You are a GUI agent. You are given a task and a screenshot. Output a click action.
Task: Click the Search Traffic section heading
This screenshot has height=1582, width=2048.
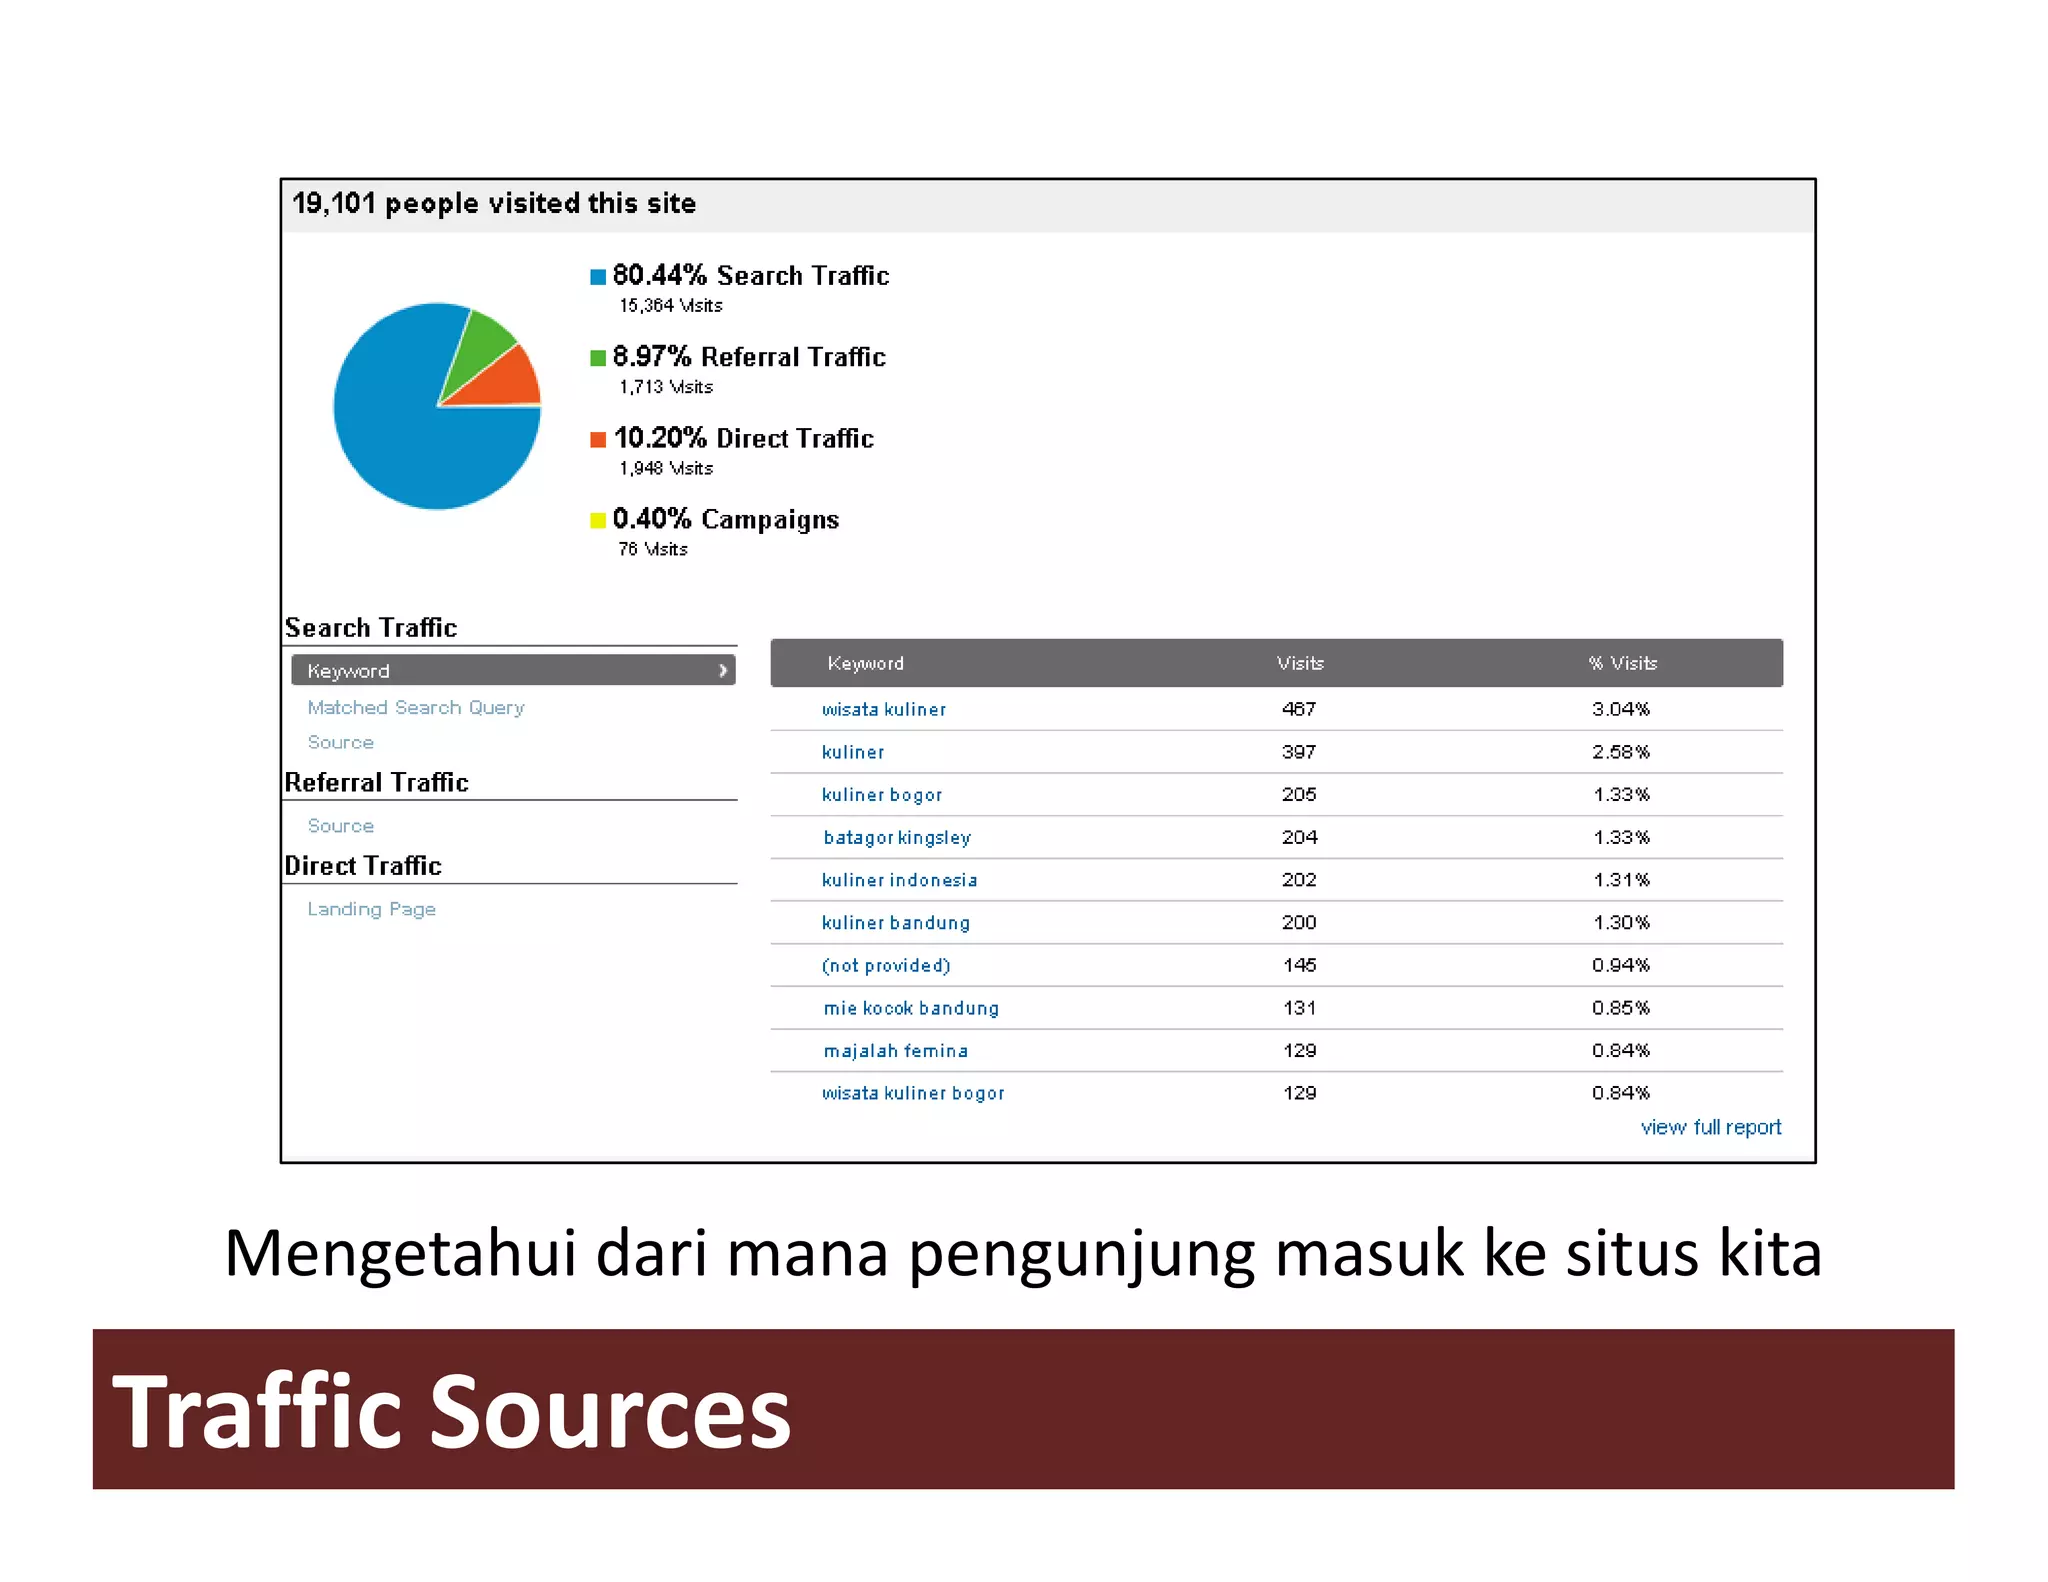point(371,627)
